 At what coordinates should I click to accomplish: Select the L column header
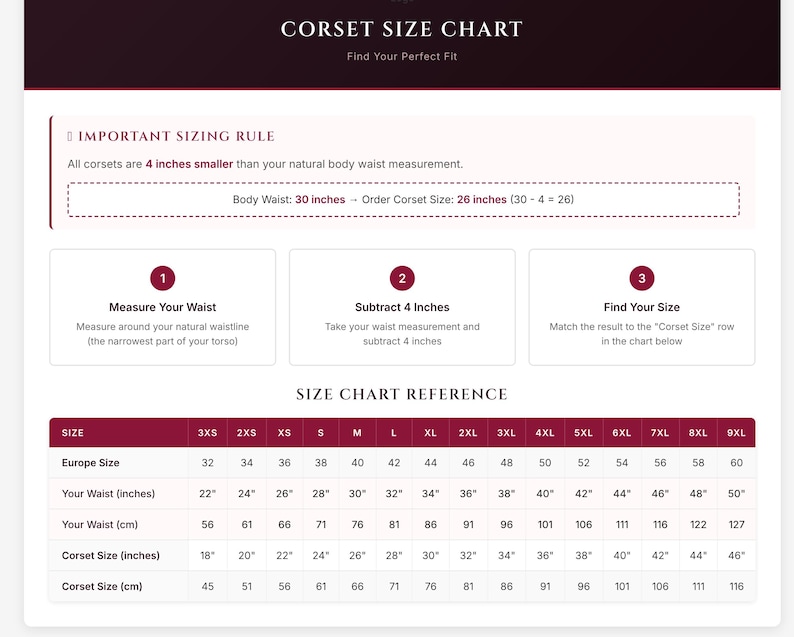394,433
